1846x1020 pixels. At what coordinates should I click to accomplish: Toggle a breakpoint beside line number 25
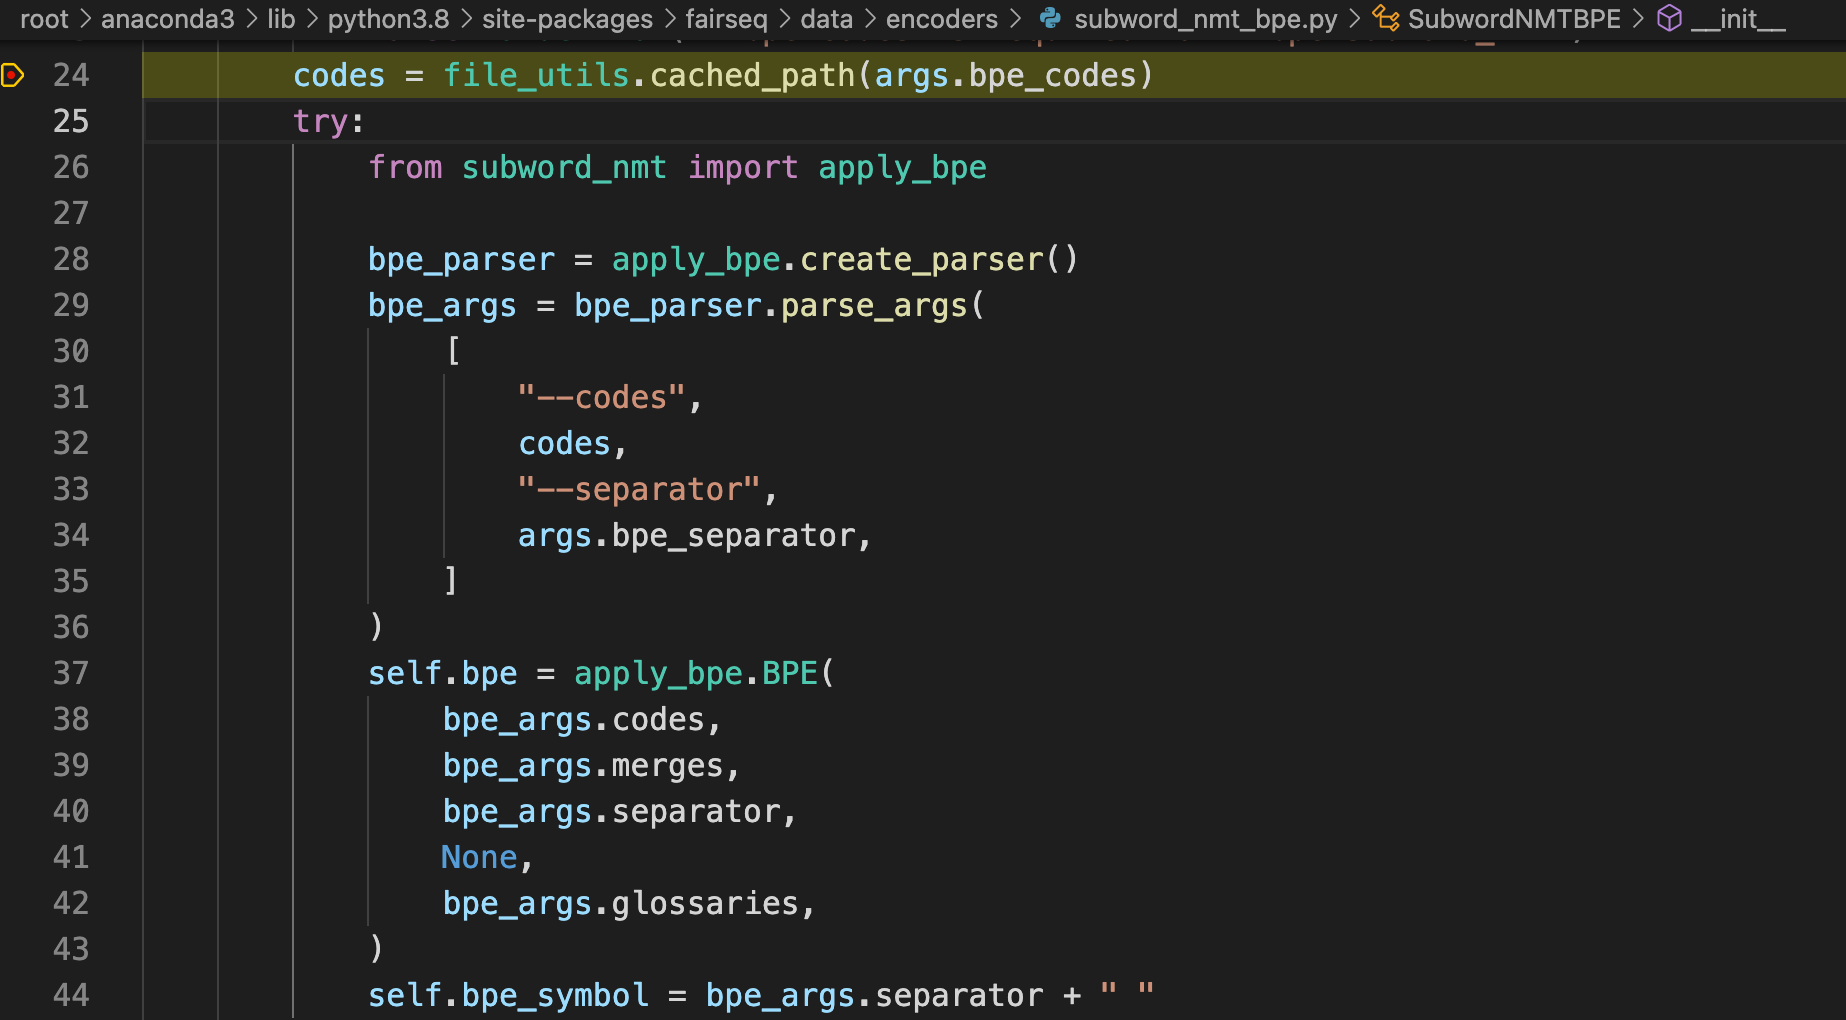13,121
